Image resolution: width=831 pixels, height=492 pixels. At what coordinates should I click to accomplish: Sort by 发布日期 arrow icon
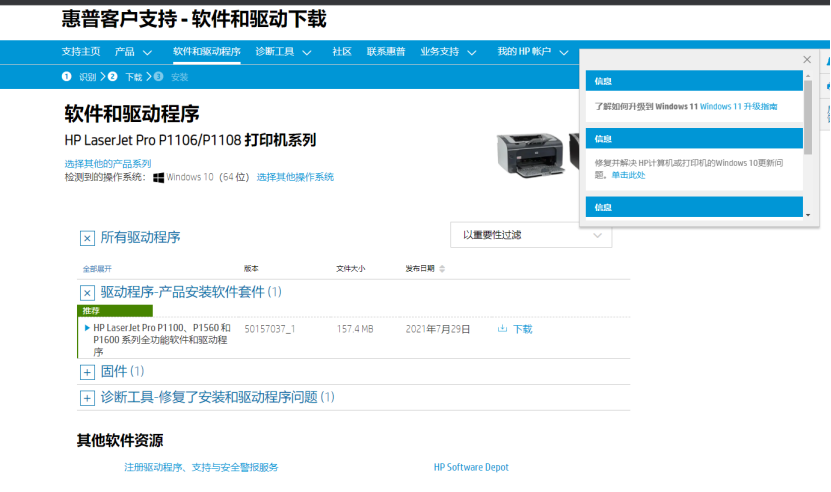click(442, 269)
